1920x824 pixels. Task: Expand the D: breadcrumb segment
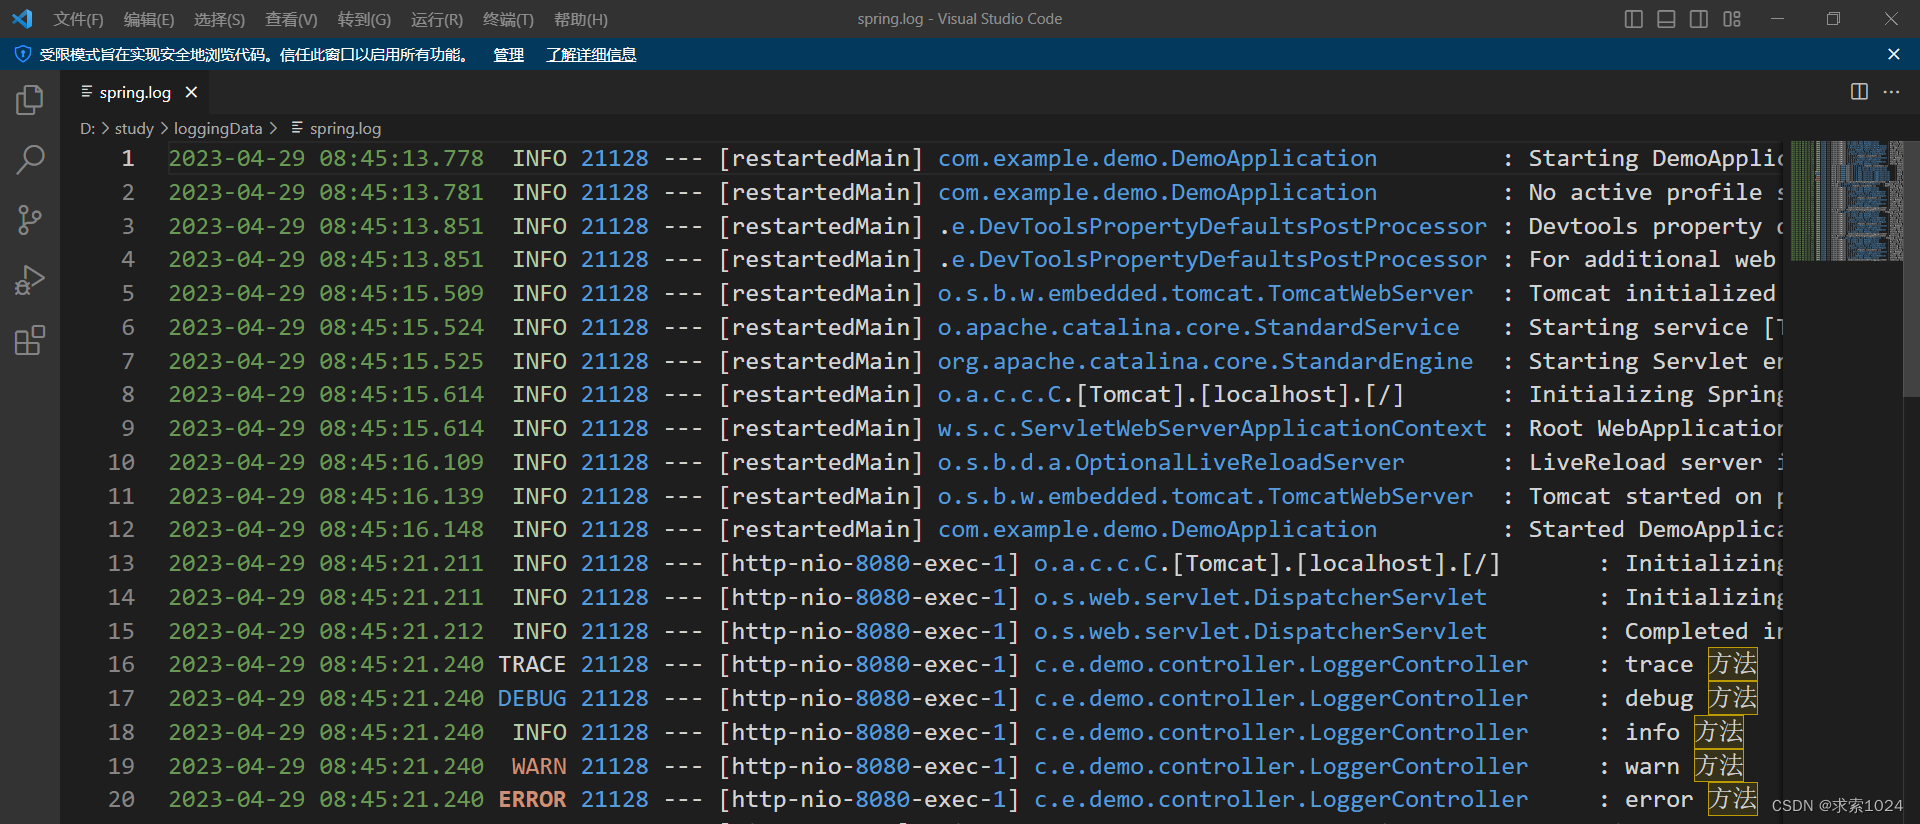coord(87,128)
